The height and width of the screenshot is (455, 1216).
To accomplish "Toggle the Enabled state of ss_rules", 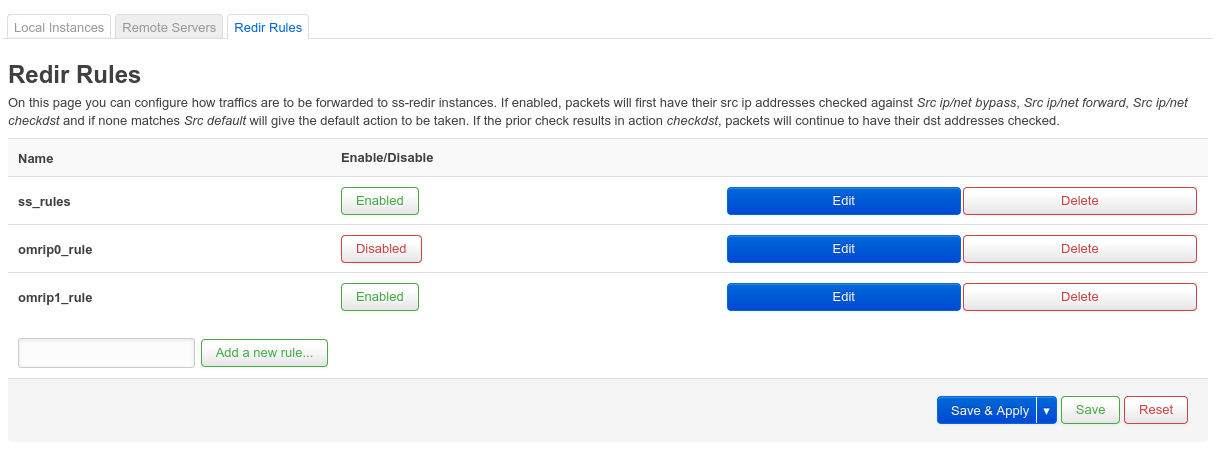I will (x=379, y=201).
